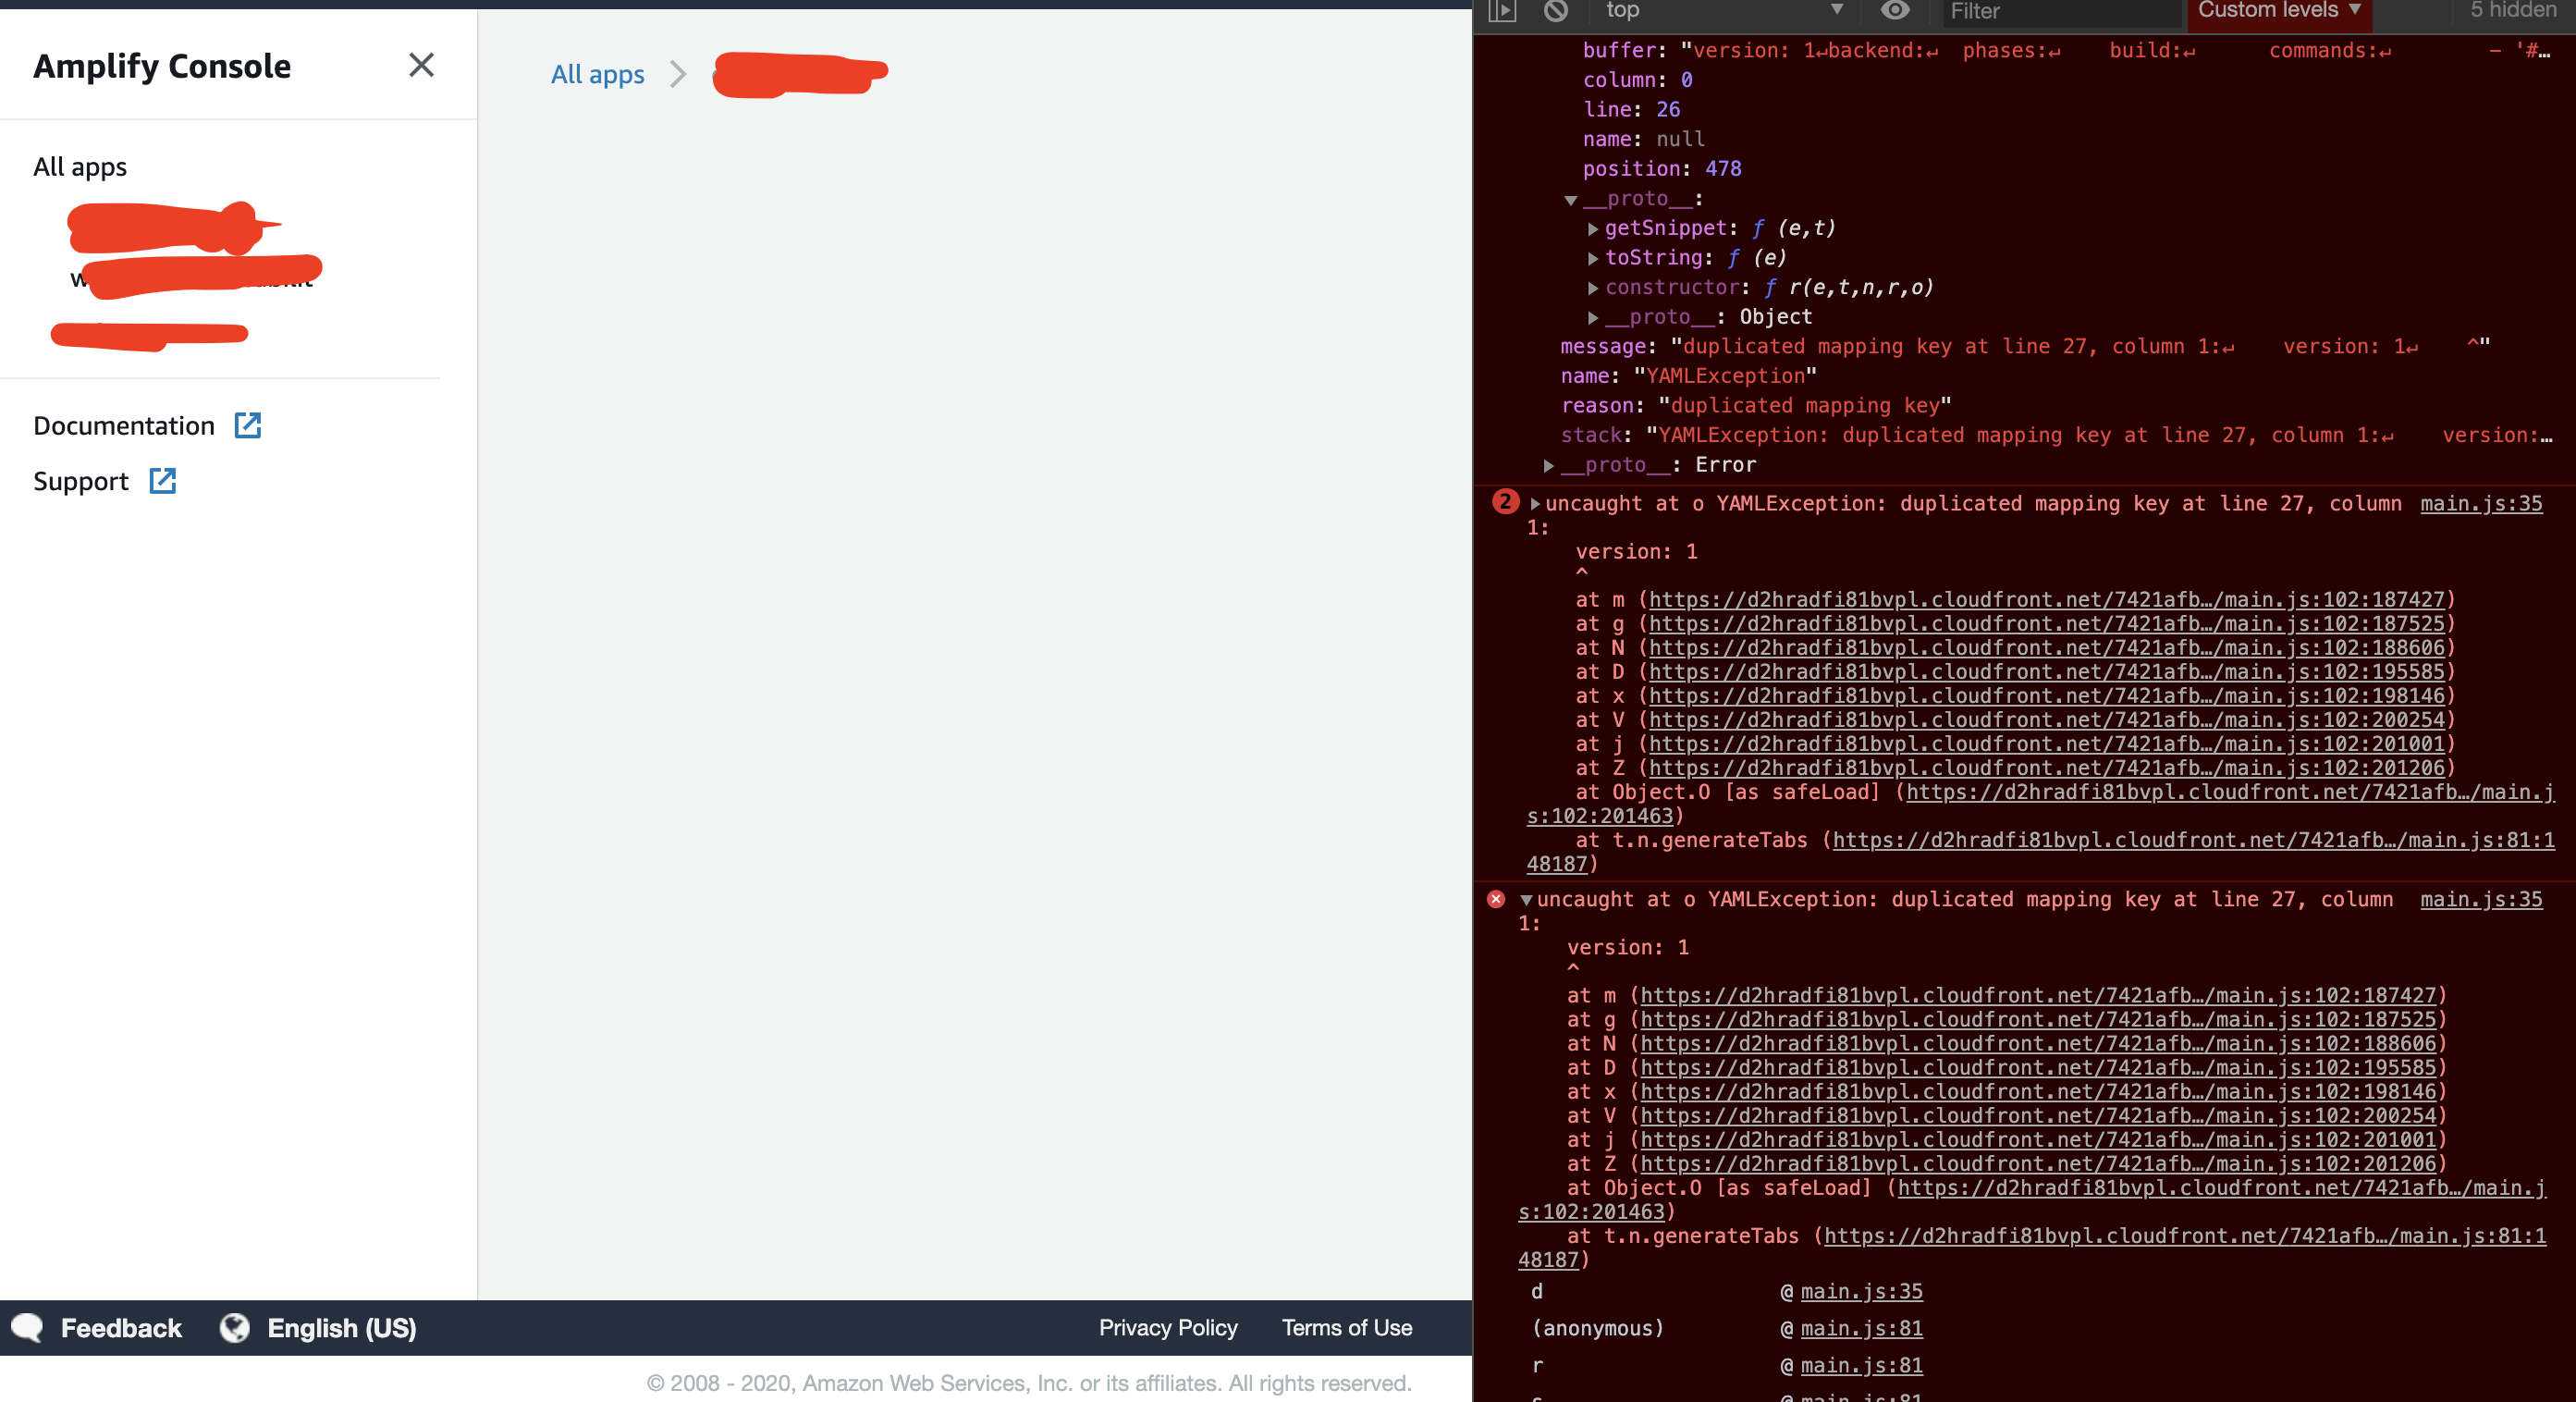
Task: Expand the __proto__: Object entry
Action: point(1593,318)
